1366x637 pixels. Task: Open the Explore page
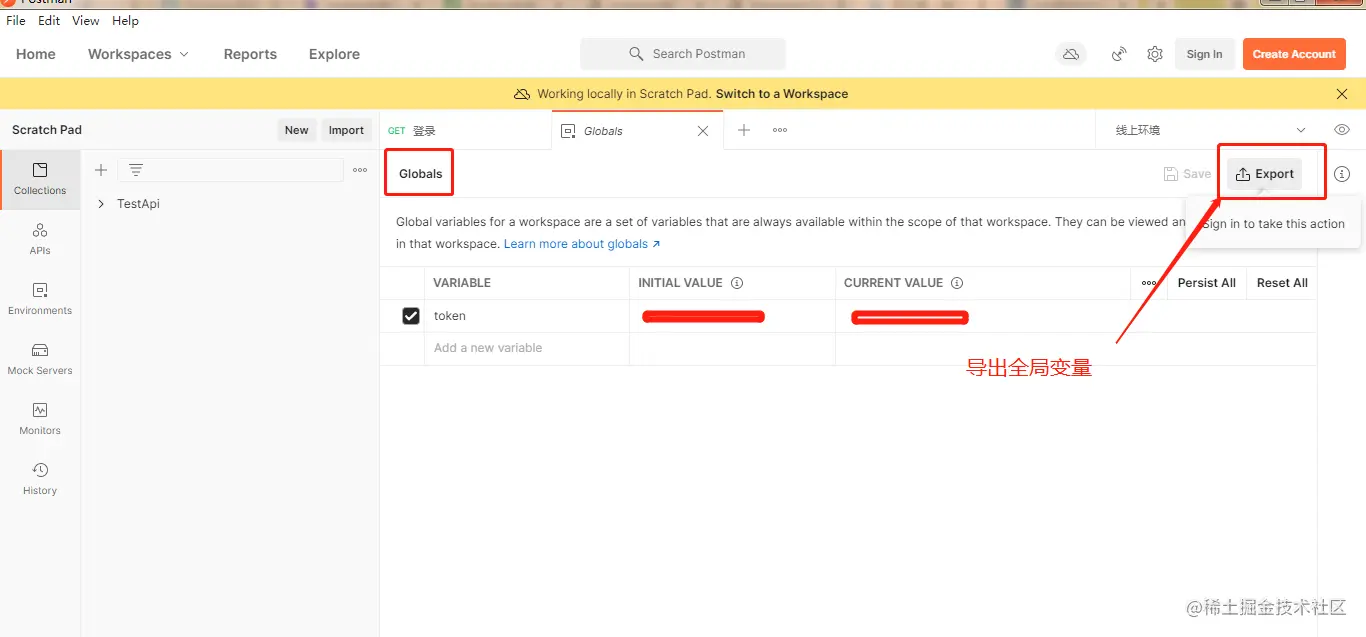(x=334, y=54)
